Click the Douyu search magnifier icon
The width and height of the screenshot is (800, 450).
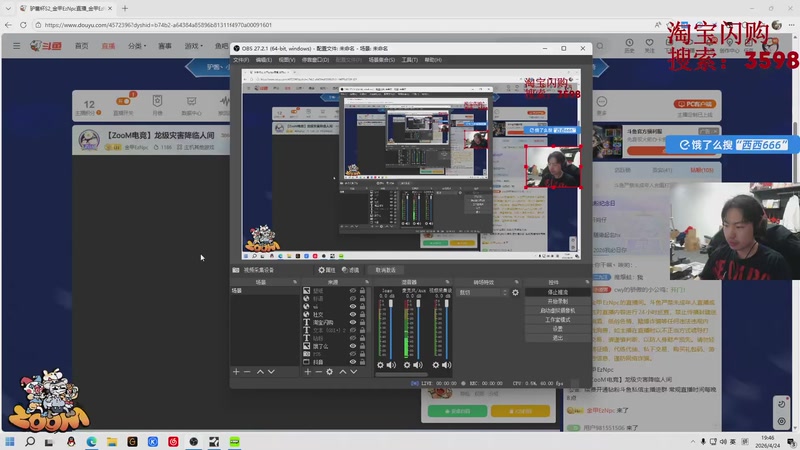tap(600, 46)
